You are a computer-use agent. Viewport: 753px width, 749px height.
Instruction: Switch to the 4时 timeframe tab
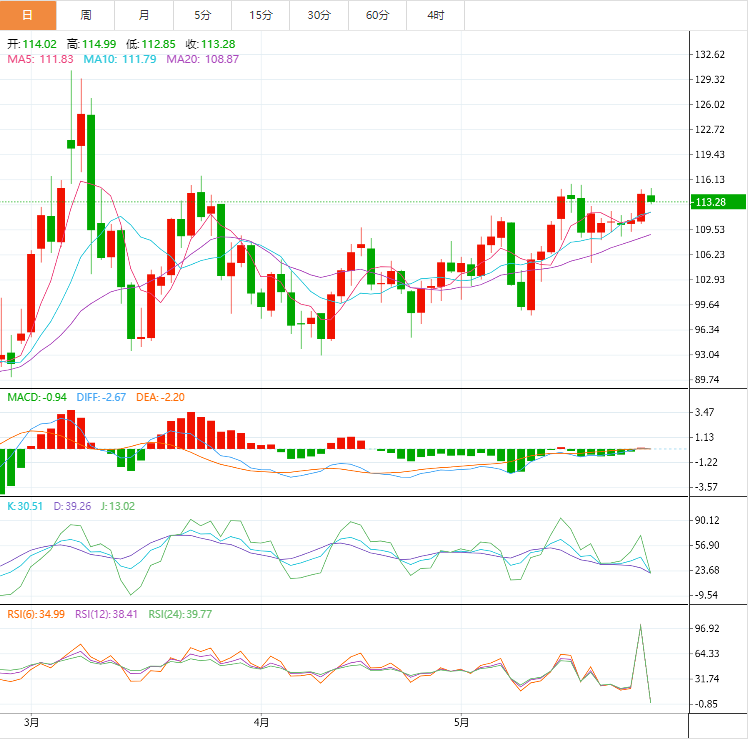[435, 15]
